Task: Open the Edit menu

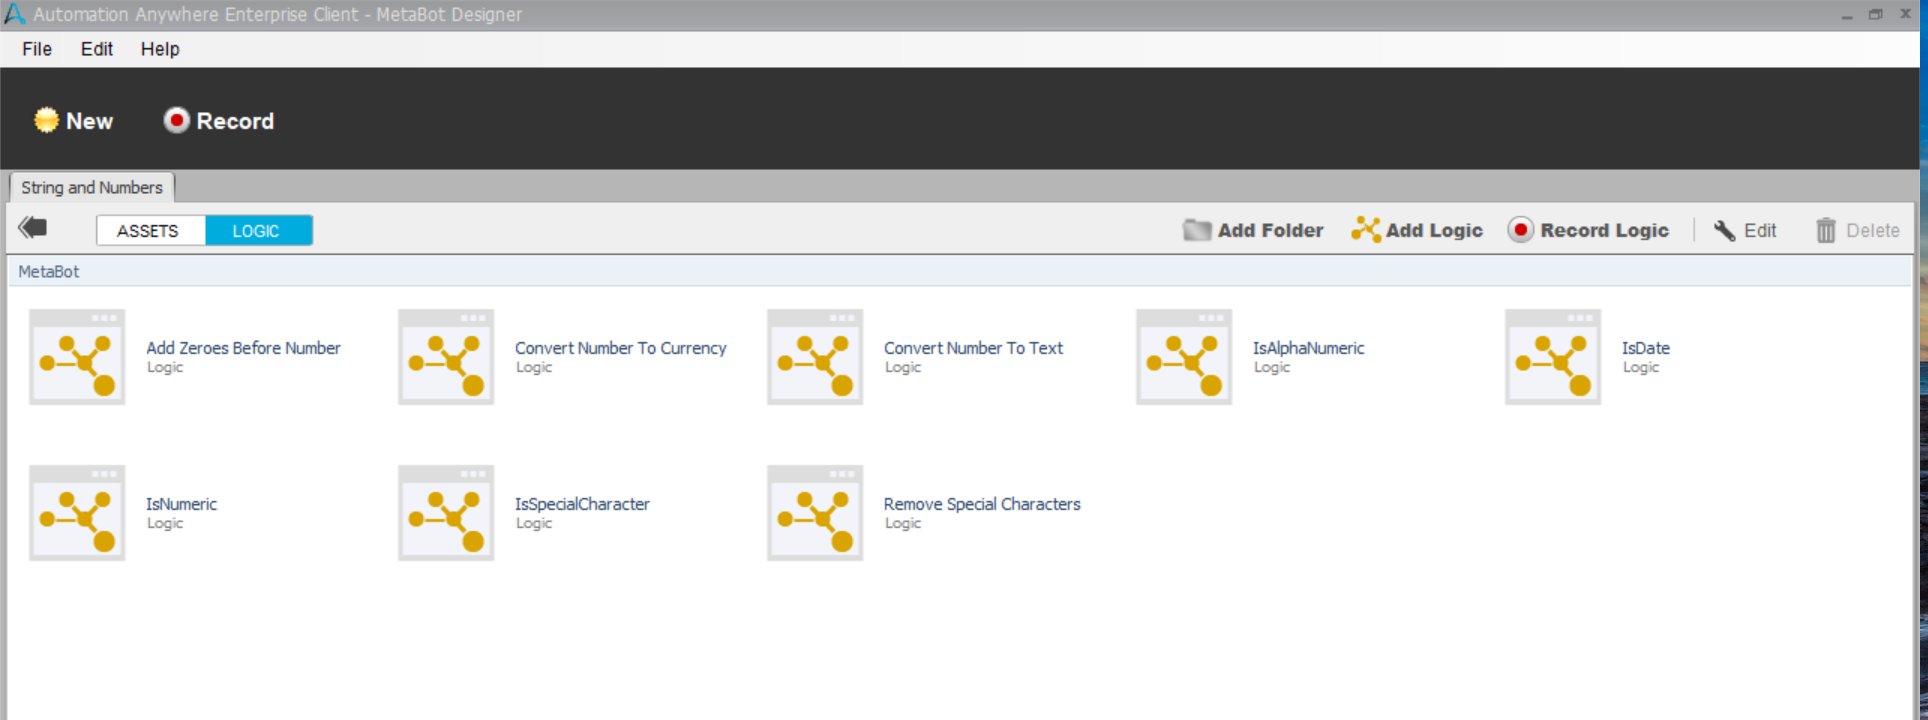Action: click(x=97, y=49)
